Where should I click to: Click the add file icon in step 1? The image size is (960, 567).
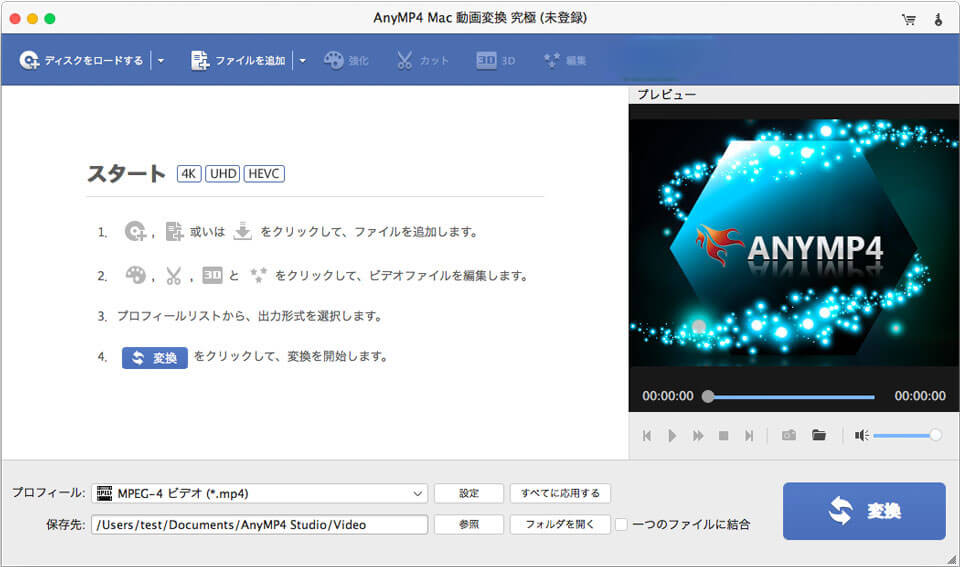[x=174, y=231]
